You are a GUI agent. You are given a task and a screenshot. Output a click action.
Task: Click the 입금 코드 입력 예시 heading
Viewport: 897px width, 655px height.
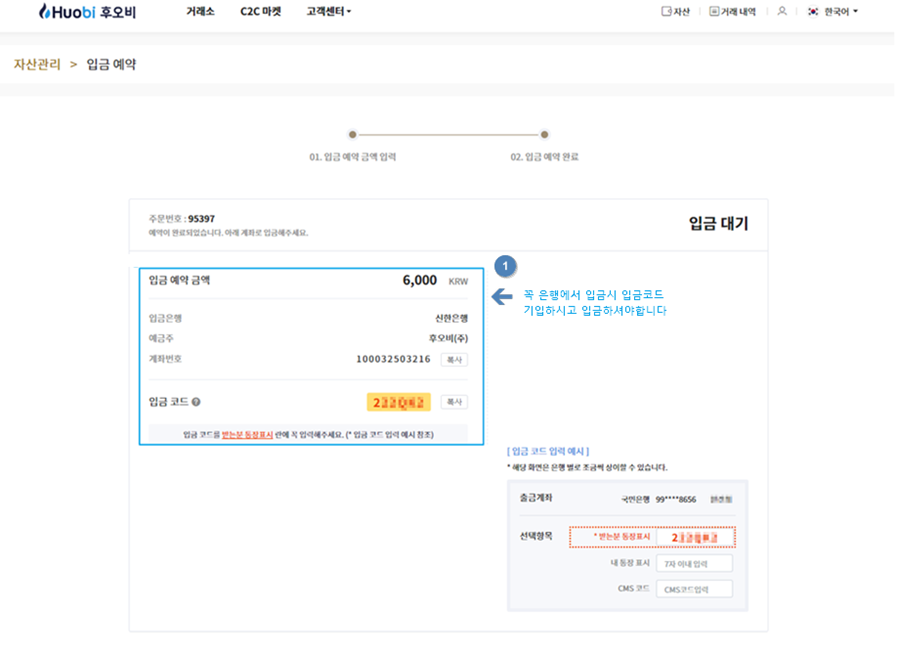(x=548, y=451)
